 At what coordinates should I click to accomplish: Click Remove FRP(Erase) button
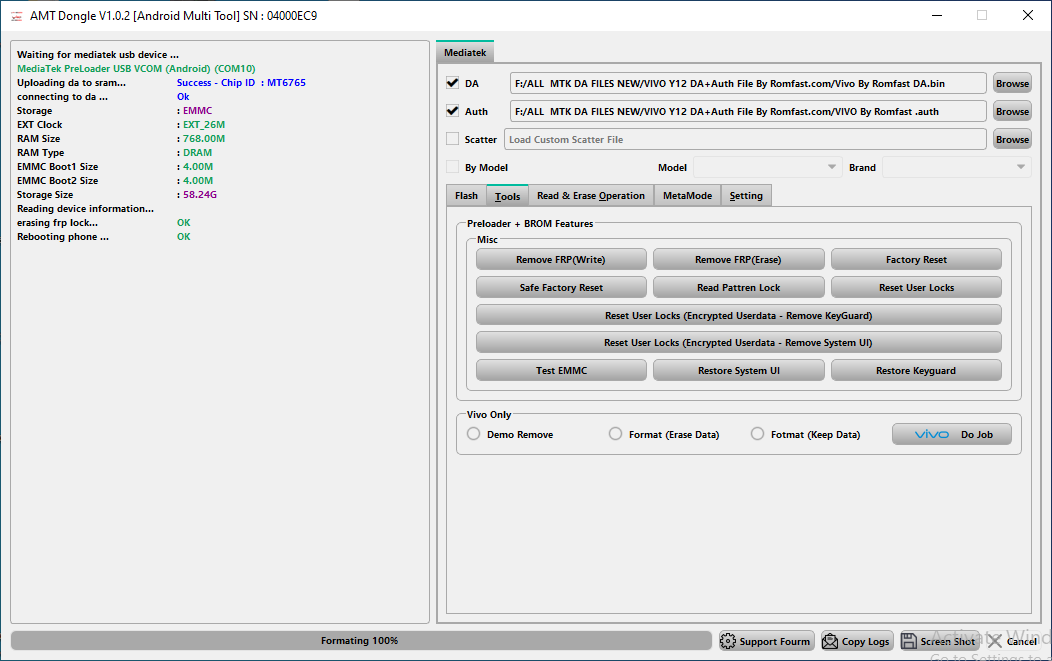point(738,260)
